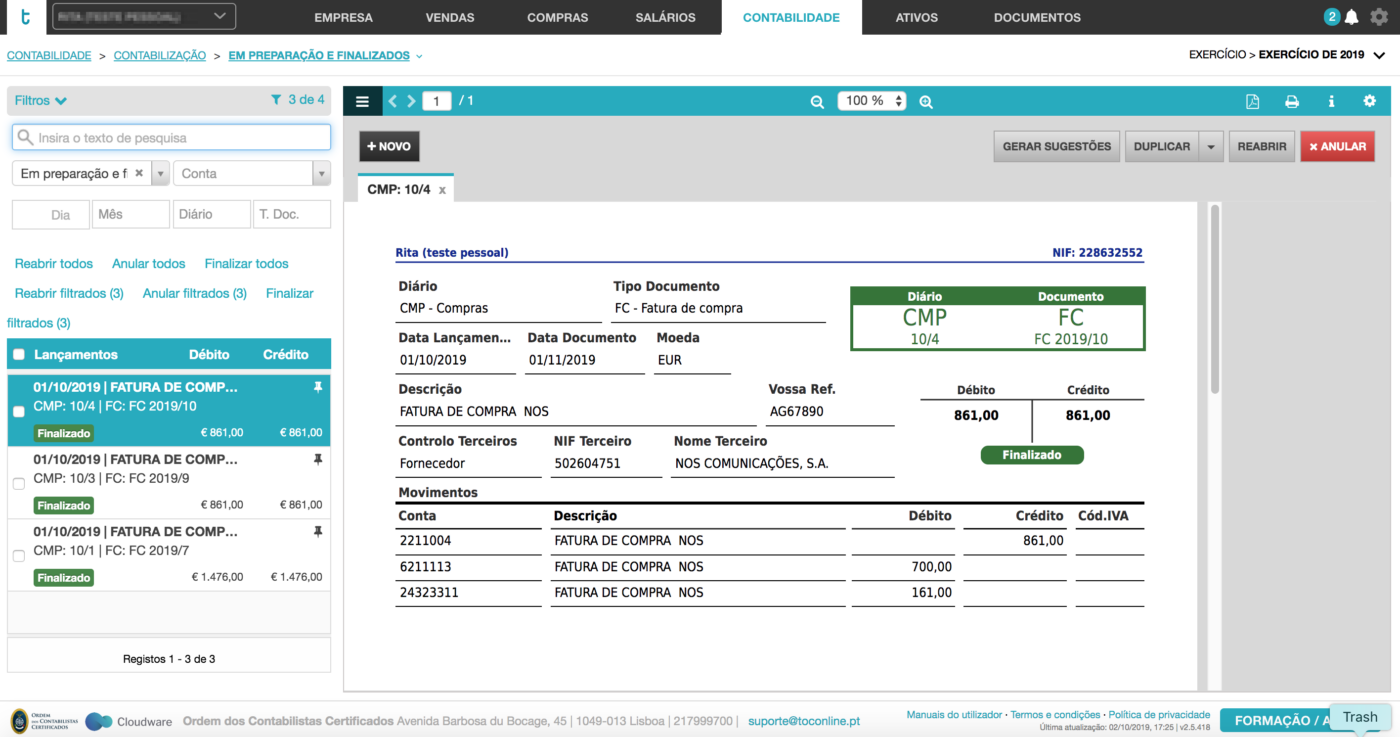Adjust the 100% zoom level stepper
The image size is (1400, 737).
click(898, 100)
